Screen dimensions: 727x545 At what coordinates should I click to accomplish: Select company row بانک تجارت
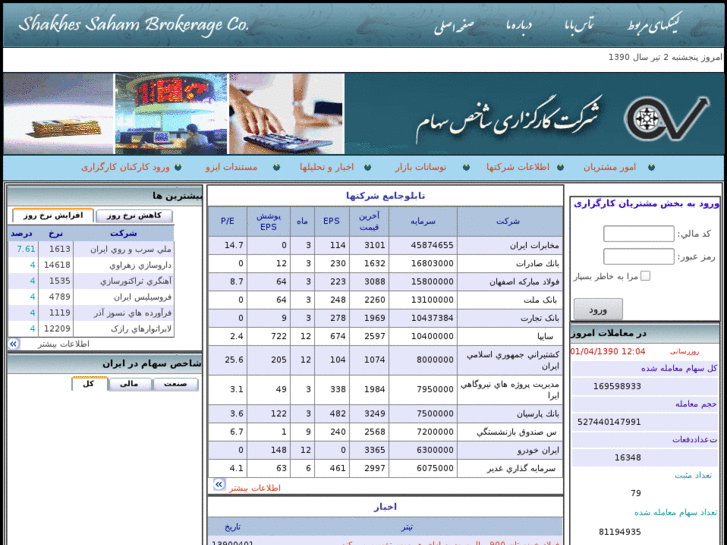[385, 318]
